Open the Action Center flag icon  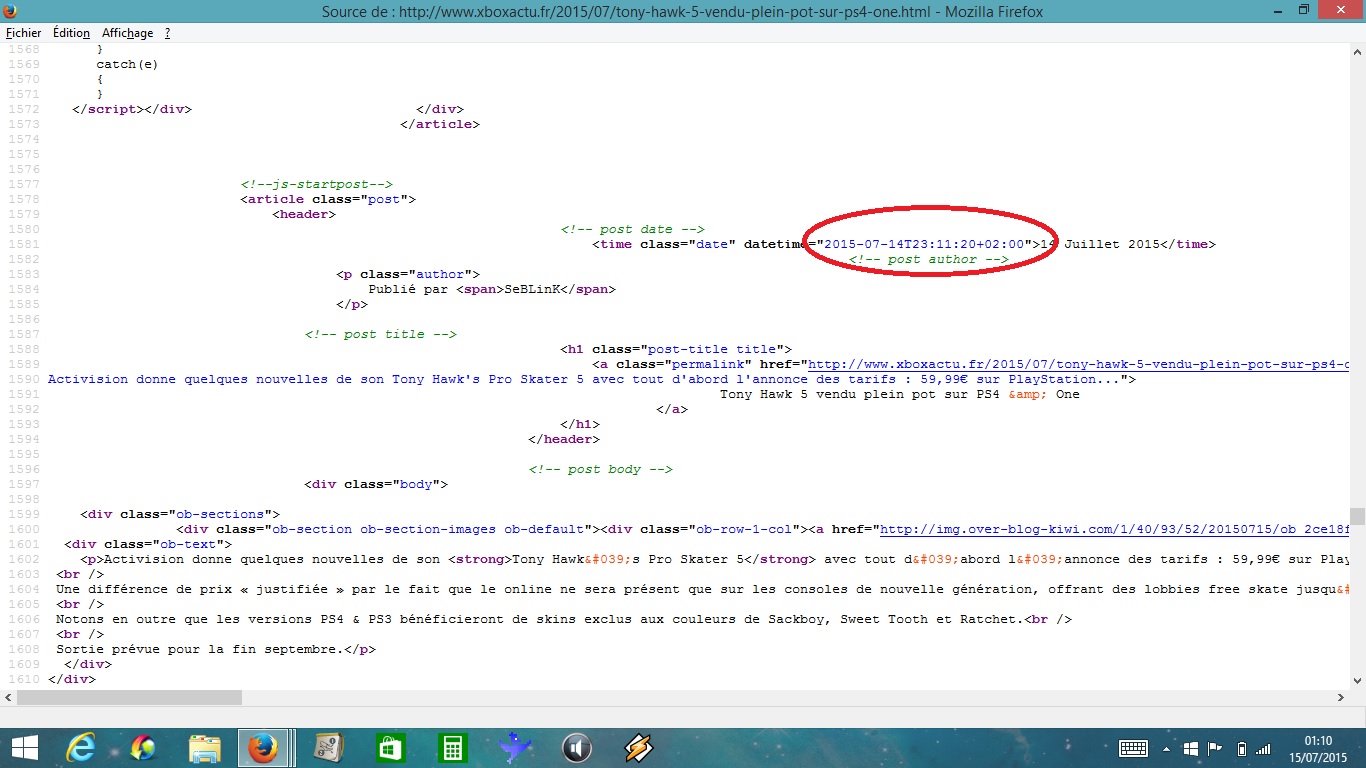coord(1215,748)
